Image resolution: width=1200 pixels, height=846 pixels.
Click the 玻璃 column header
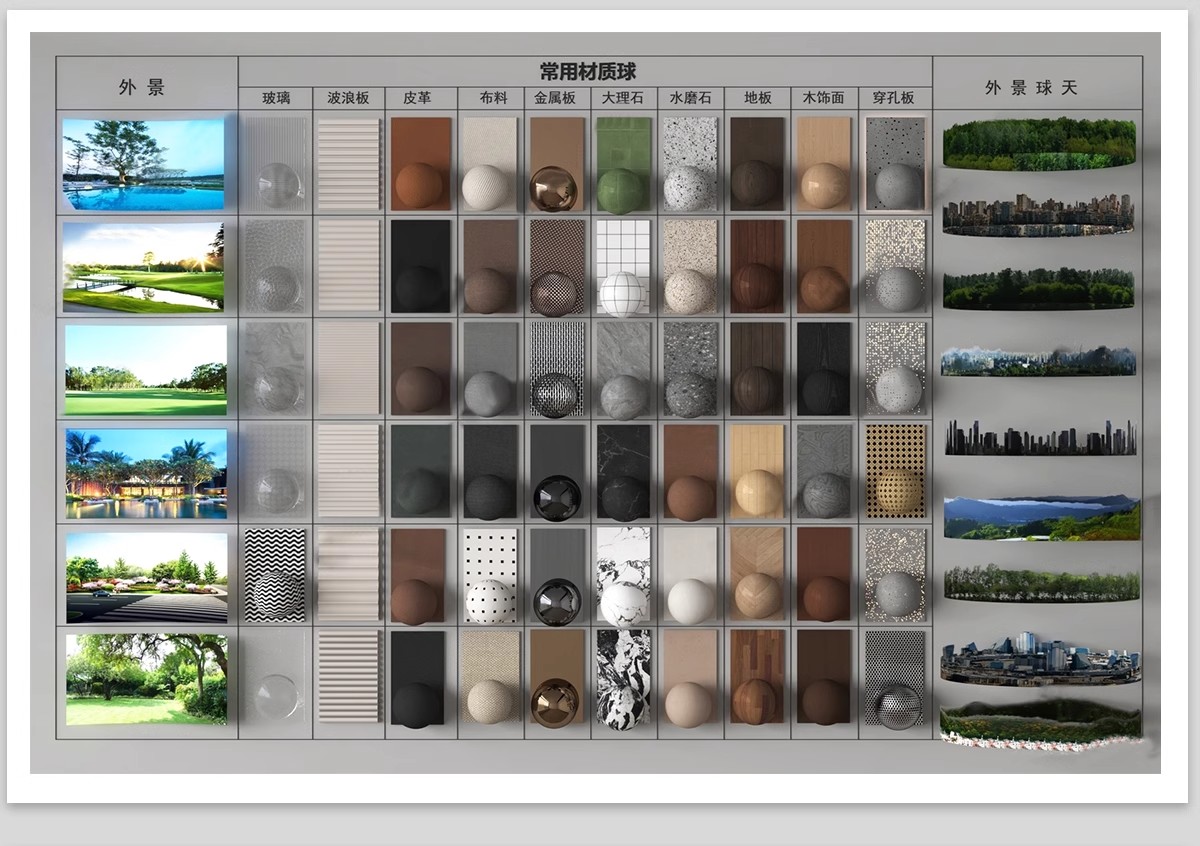tap(276, 98)
